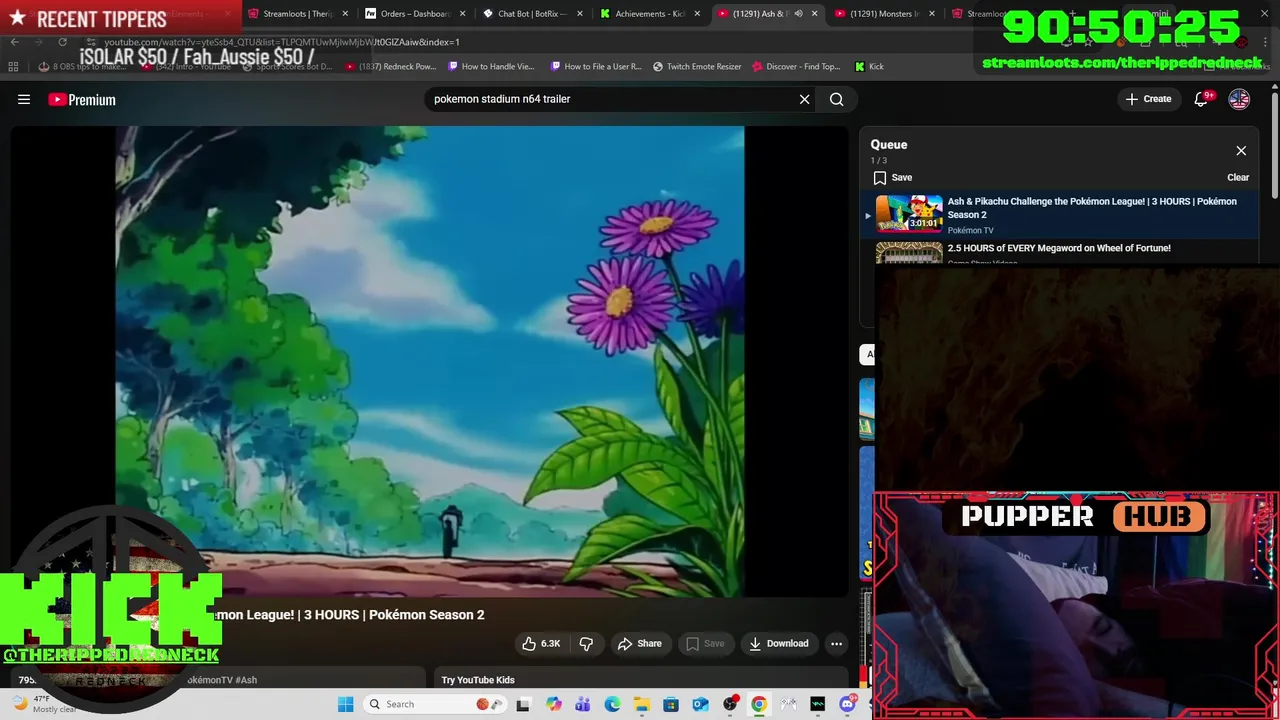The image size is (1280, 720).
Task: Open Microsoft Edge from the taskbar
Action: (x=612, y=704)
